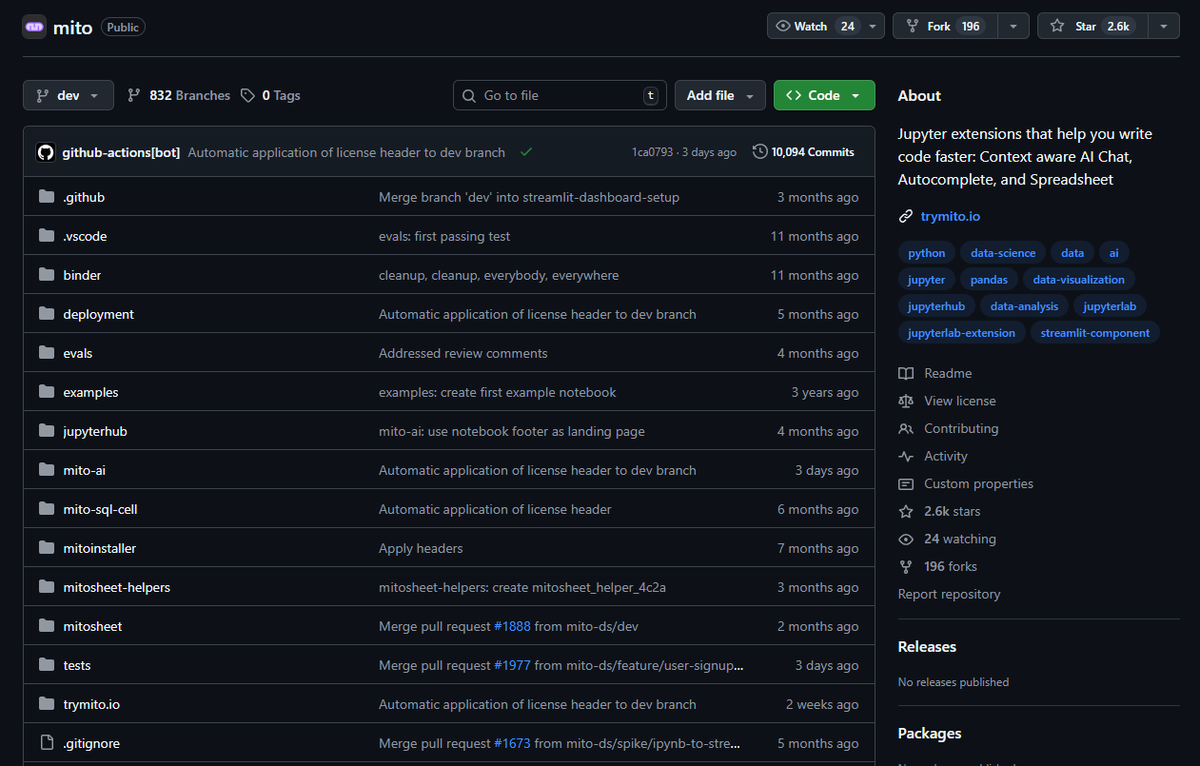Viewport: 1200px width, 766px height.
Task: Open the Releases section heading link
Action: [x=927, y=646]
